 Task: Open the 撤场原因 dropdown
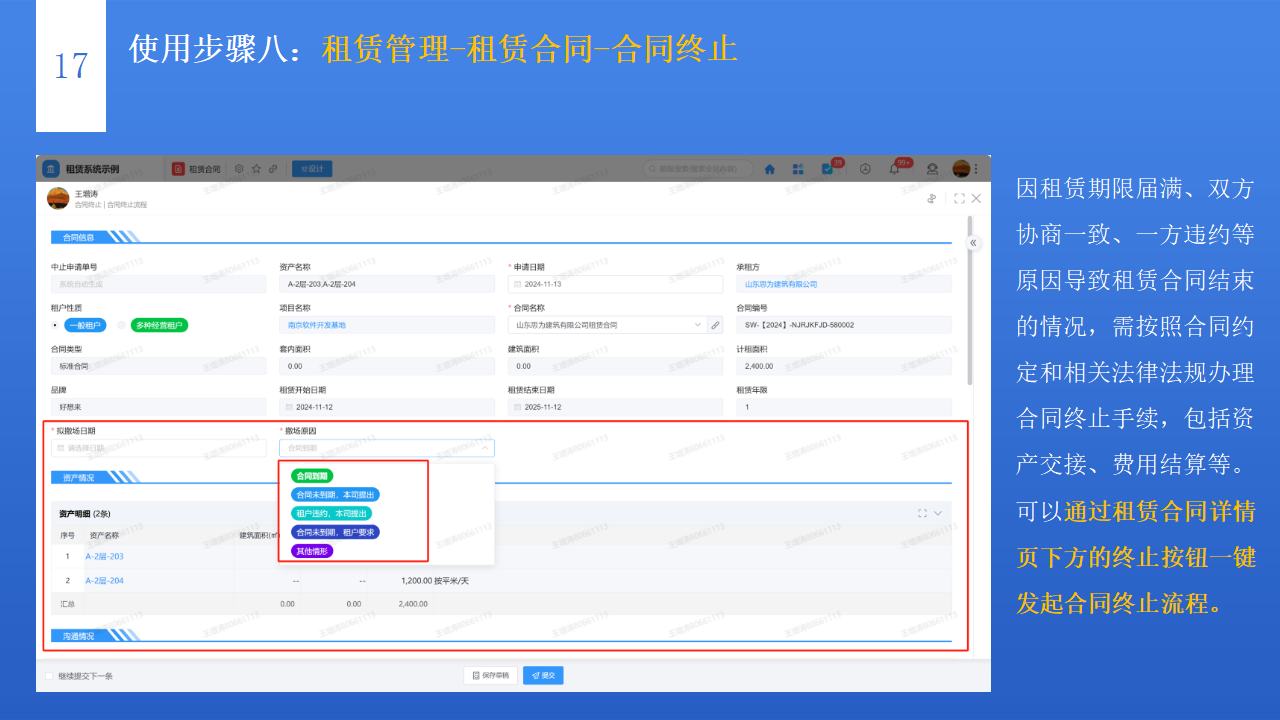tap(387, 448)
